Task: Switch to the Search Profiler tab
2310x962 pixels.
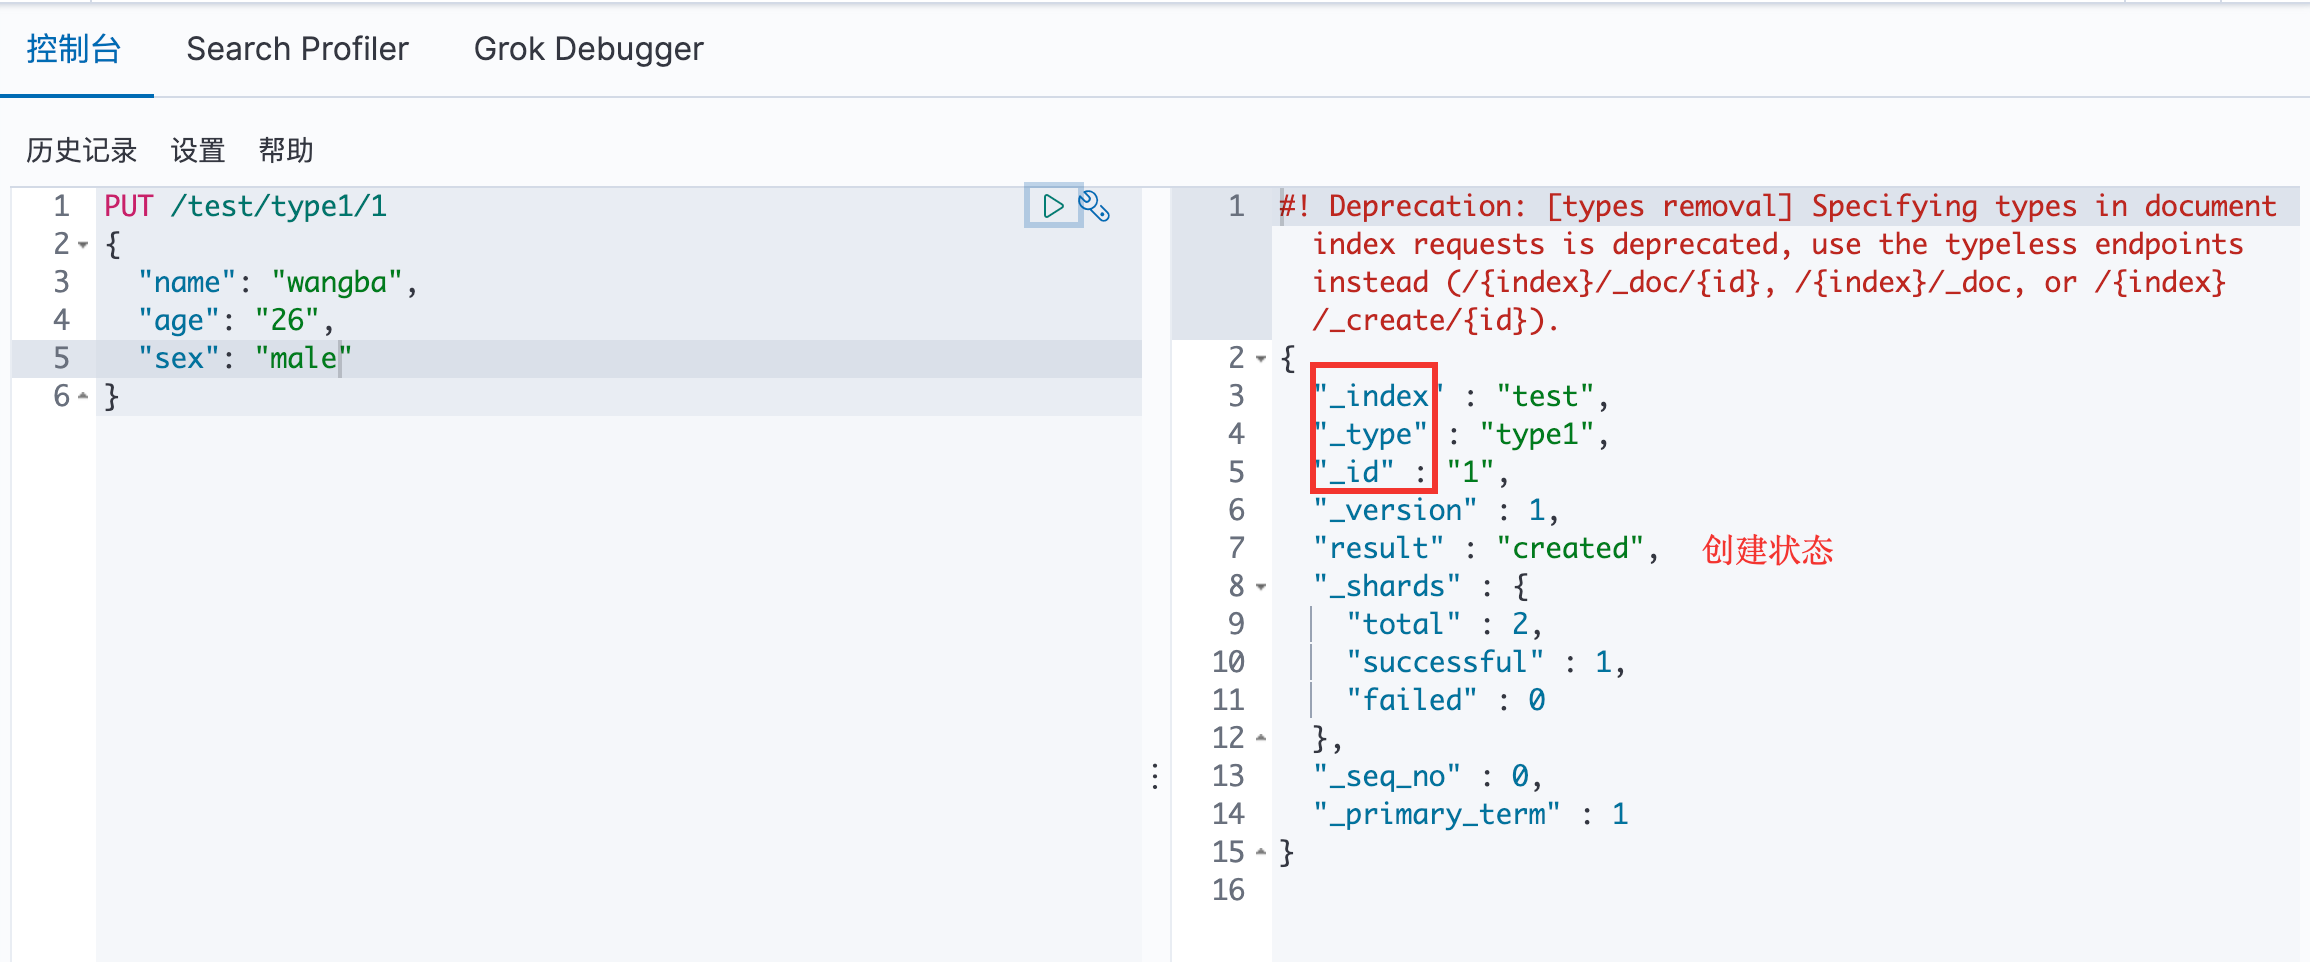Action: 297,49
